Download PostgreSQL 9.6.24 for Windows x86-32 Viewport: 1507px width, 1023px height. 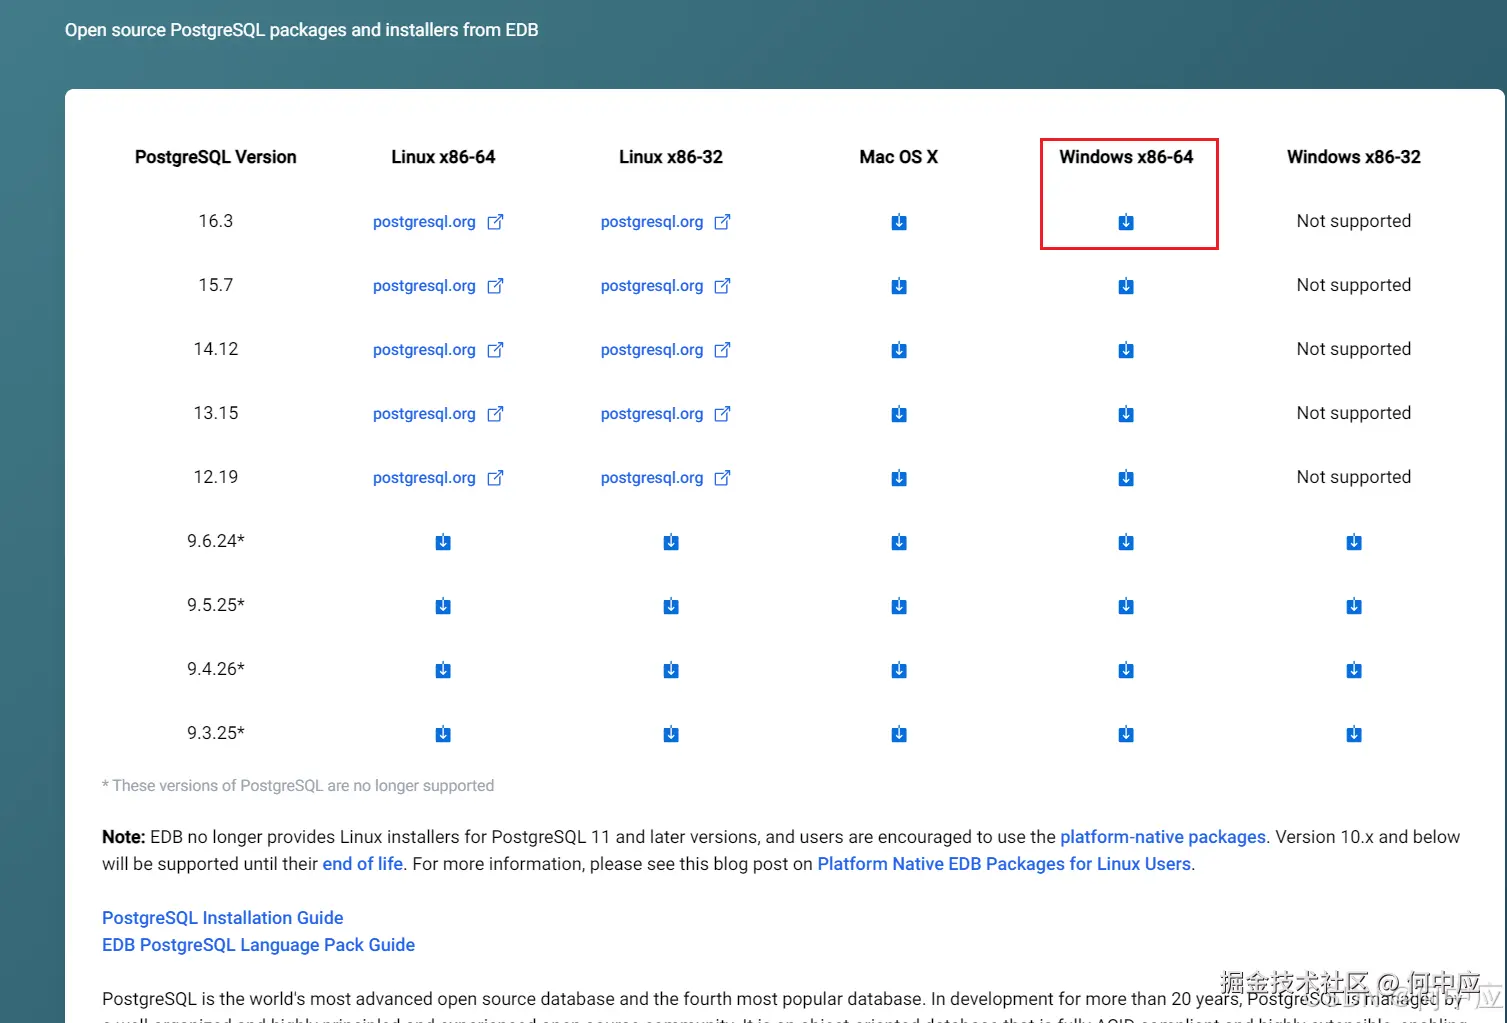tap(1354, 542)
